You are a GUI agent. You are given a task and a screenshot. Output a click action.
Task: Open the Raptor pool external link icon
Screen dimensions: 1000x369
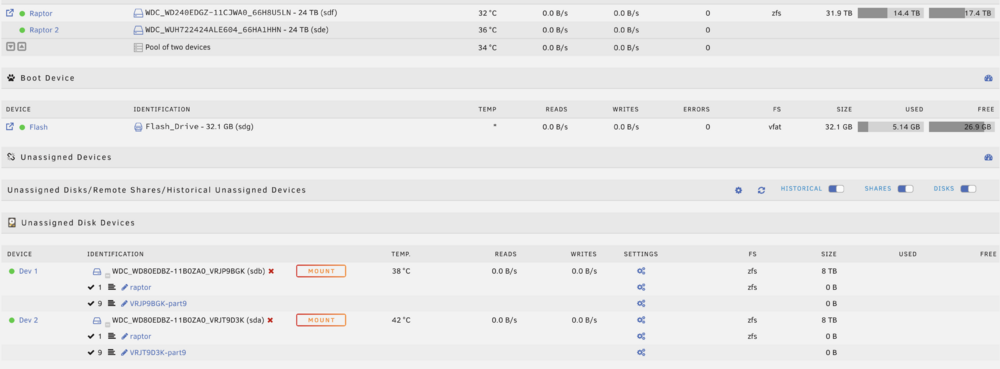click(10, 13)
